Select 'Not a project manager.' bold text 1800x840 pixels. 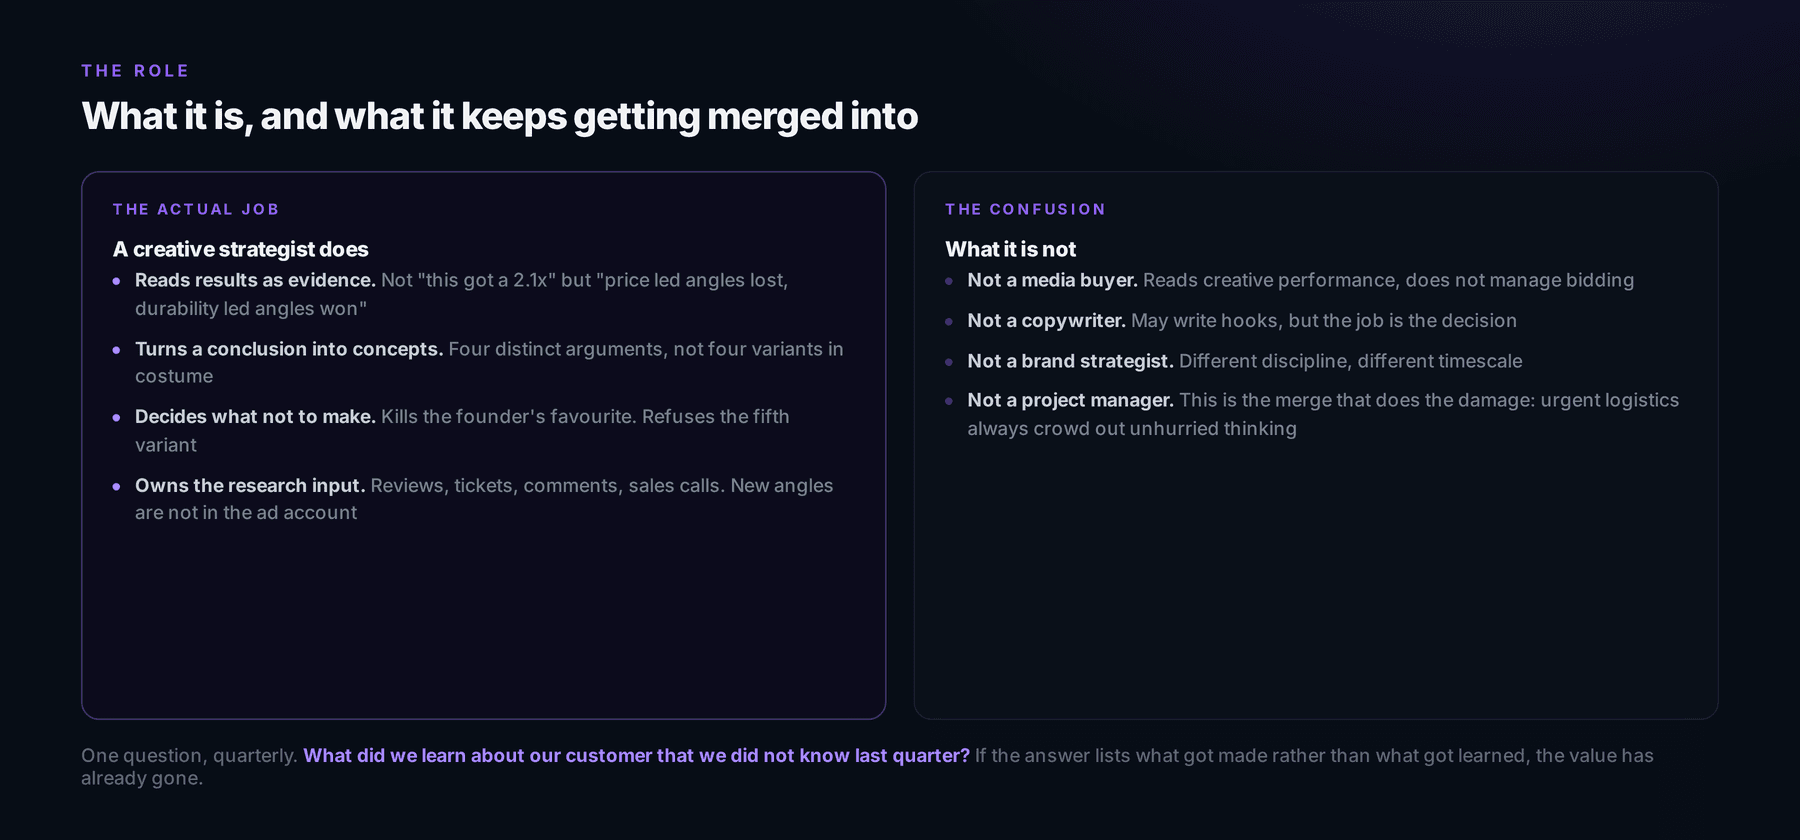click(x=1070, y=400)
